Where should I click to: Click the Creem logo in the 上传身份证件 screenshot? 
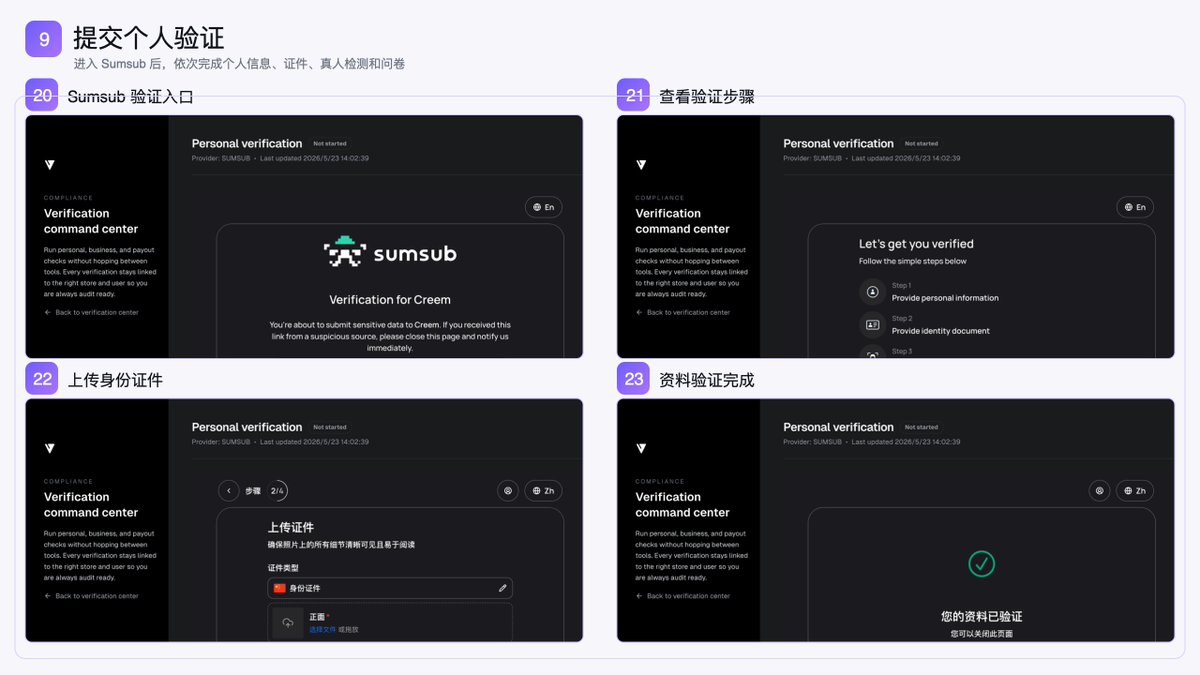coord(50,448)
